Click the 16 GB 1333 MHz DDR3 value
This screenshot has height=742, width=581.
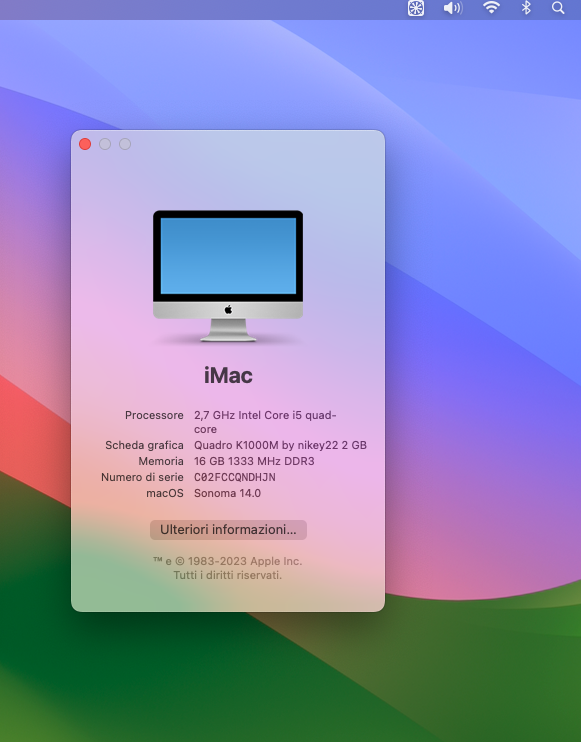click(x=254, y=461)
